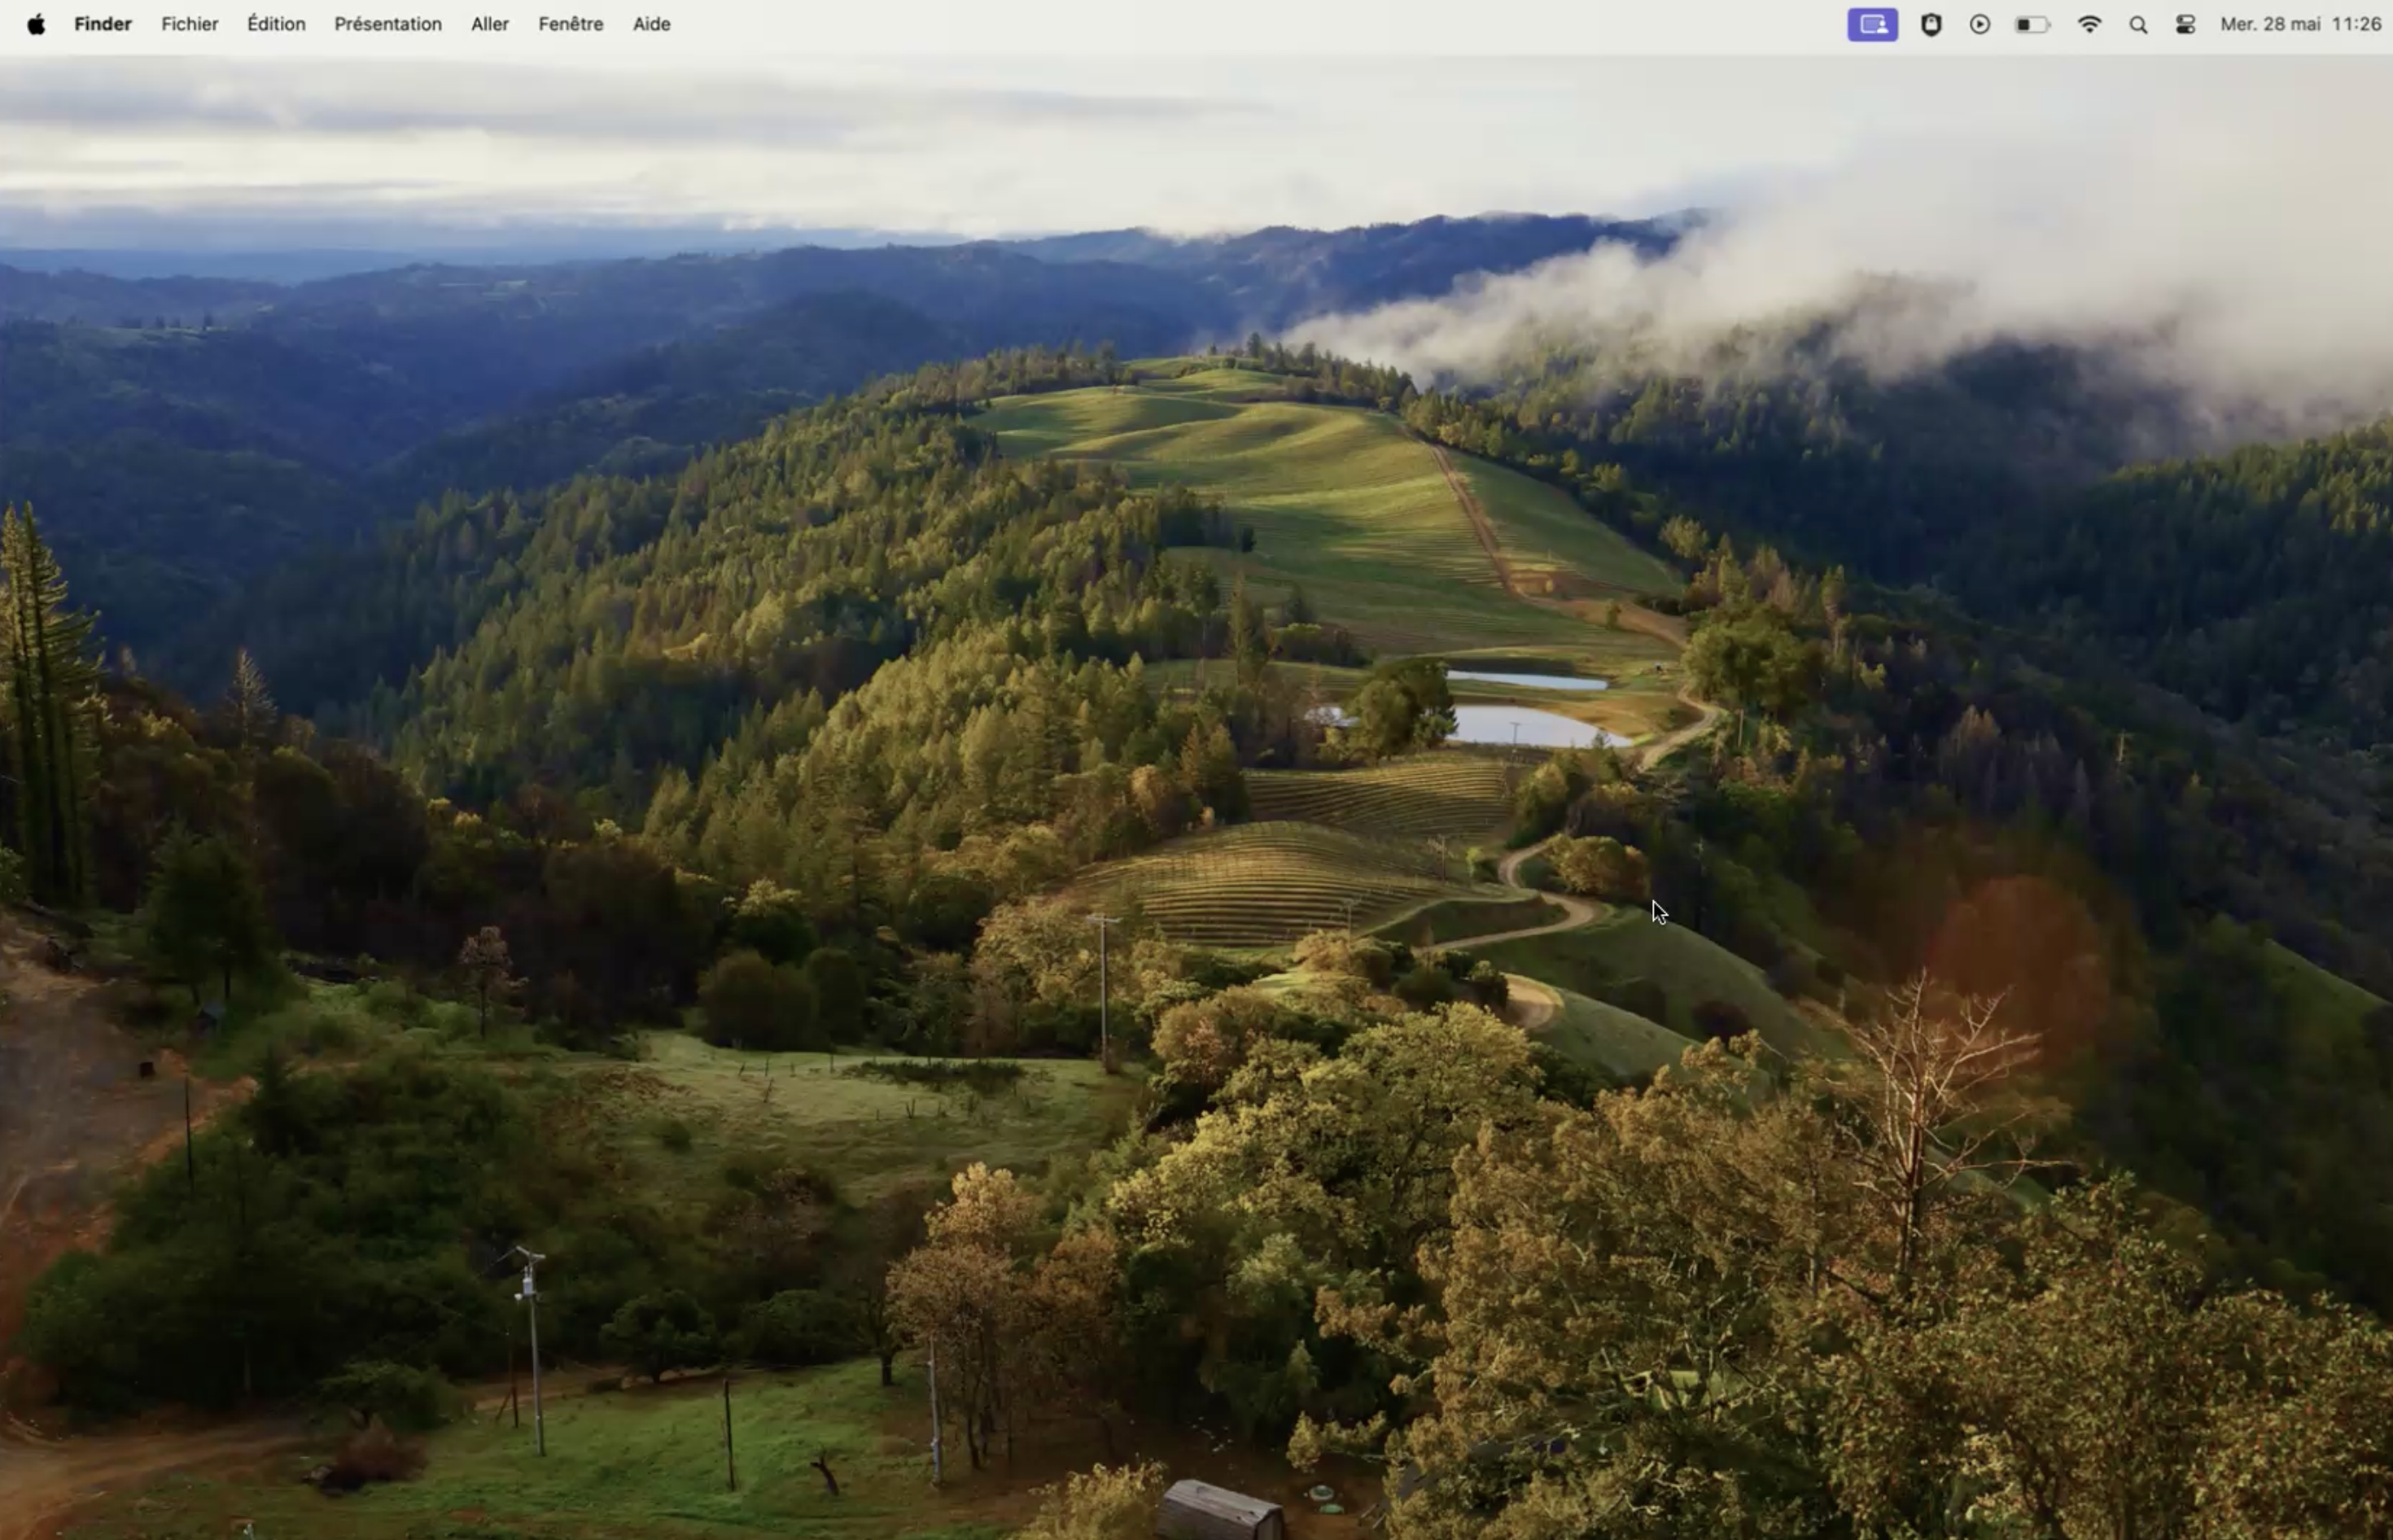The height and width of the screenshot is (1540, 2393).
Task: Open the Fenêtre menu
Action: [570, 24]
